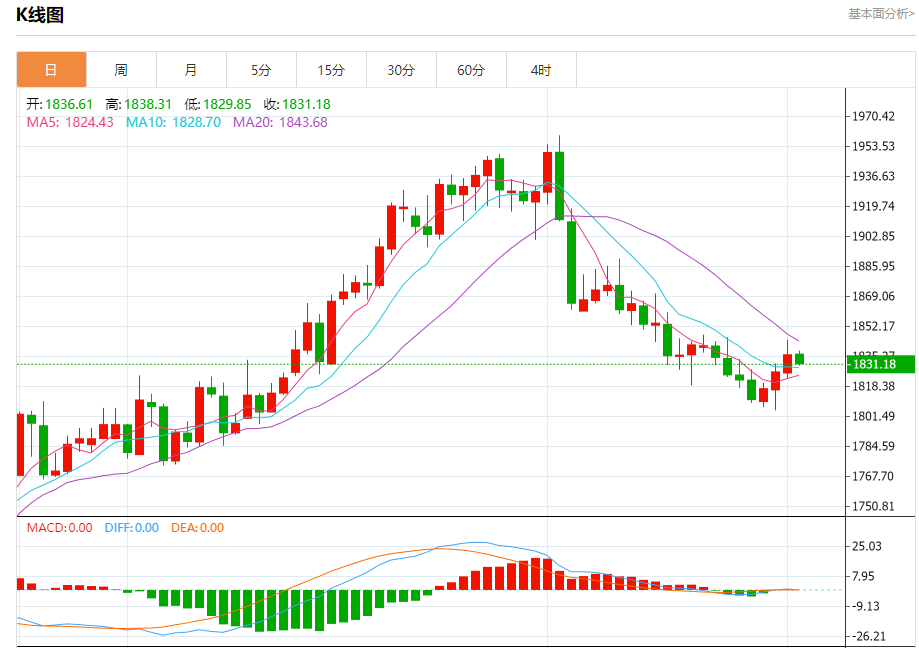Click the -9.13 MACD axis label
This screenshot has width=919, height=648.
pos(866,606)
